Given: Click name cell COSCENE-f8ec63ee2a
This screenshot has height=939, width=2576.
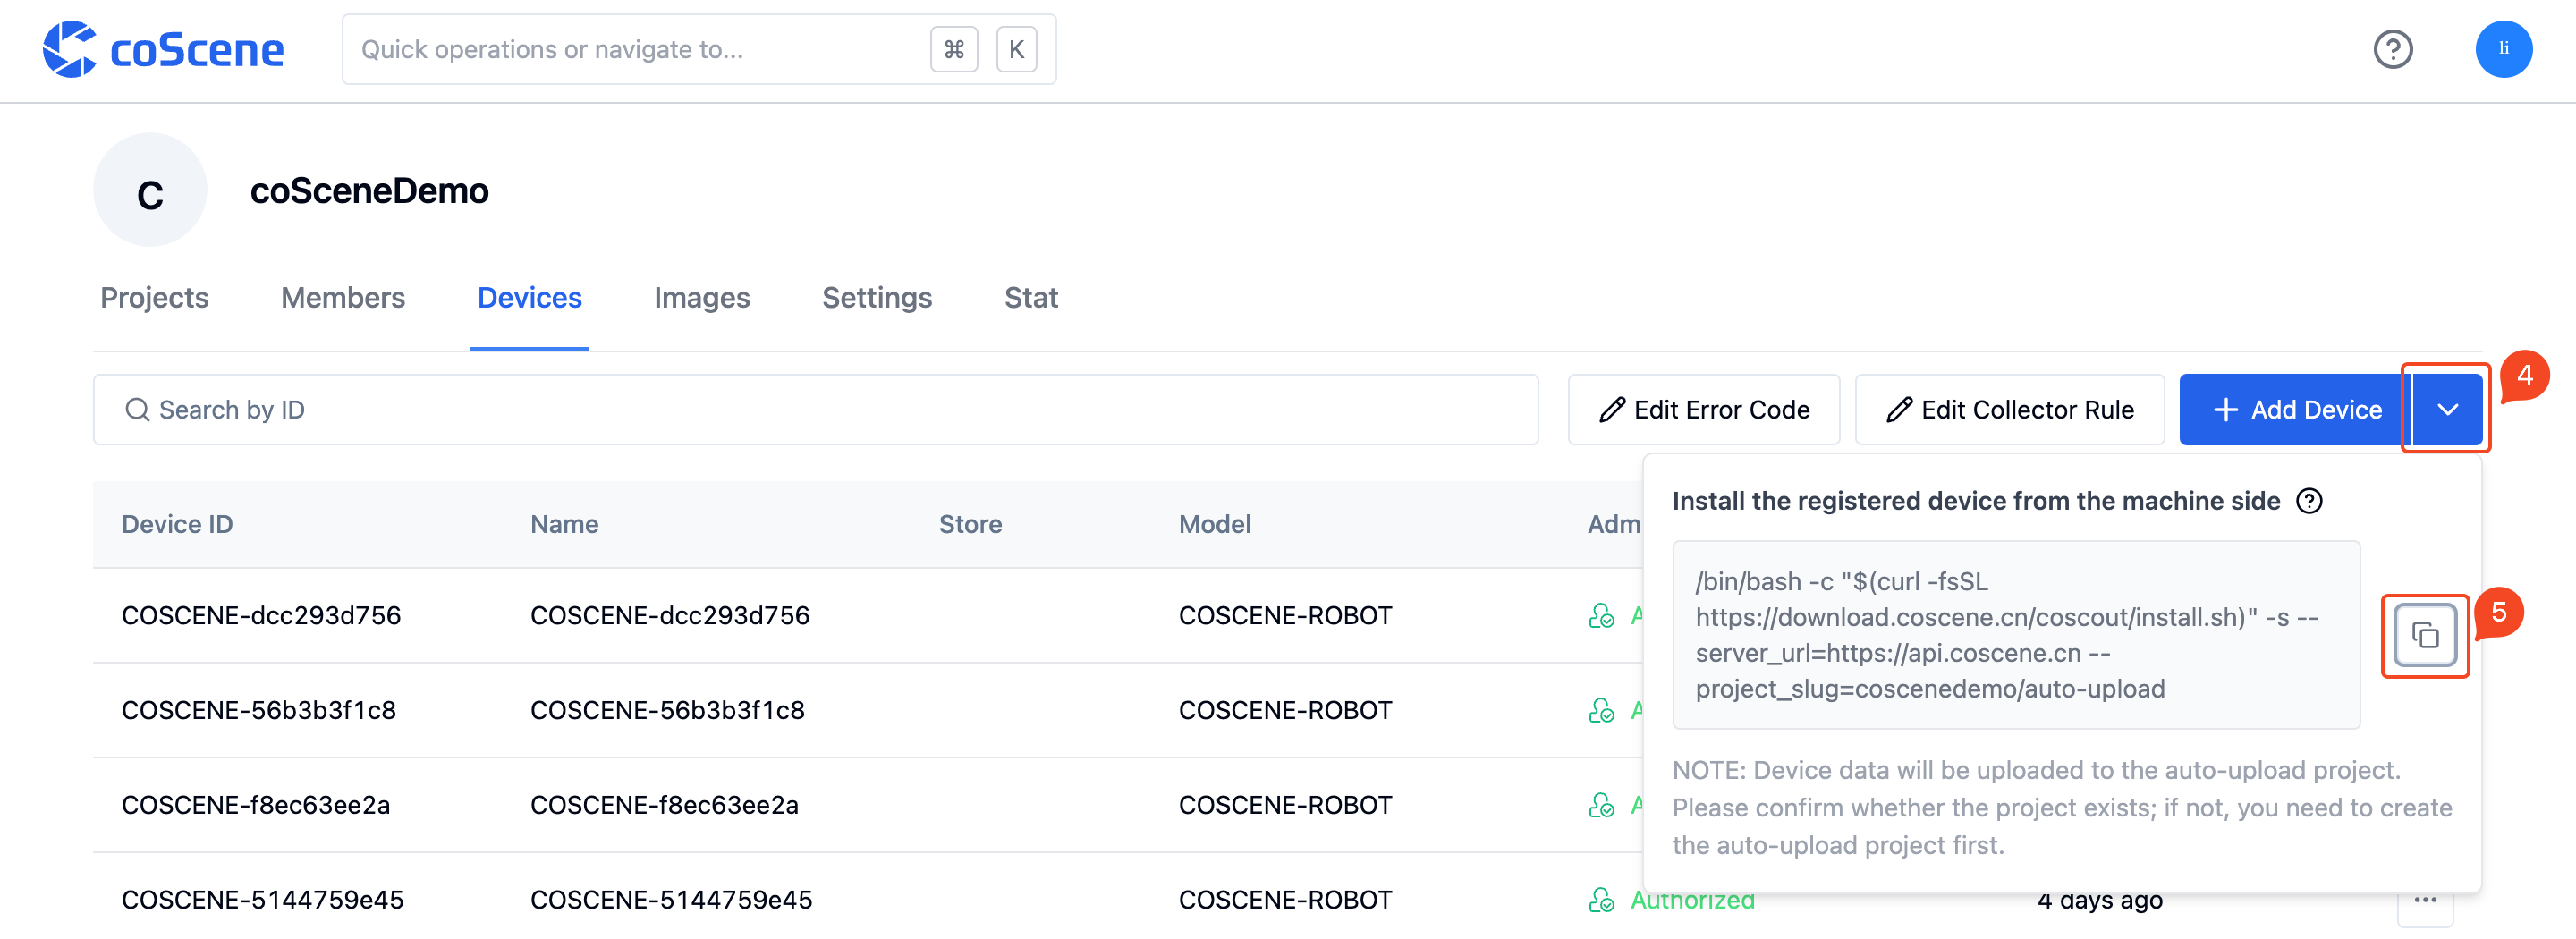Looking at the screenshot, I should [x=664, y=806].
